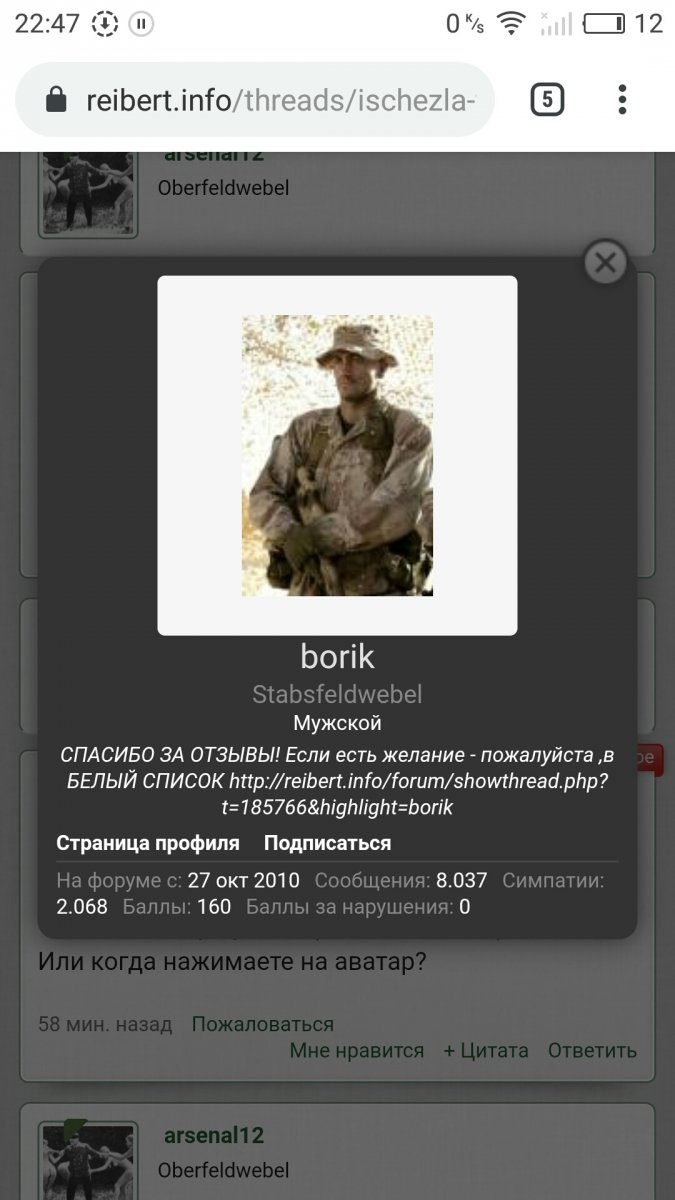Tap the Wi-Fi status indicator
The image size is (675, 1200).
pyautogui.click(x=511, y=23)
